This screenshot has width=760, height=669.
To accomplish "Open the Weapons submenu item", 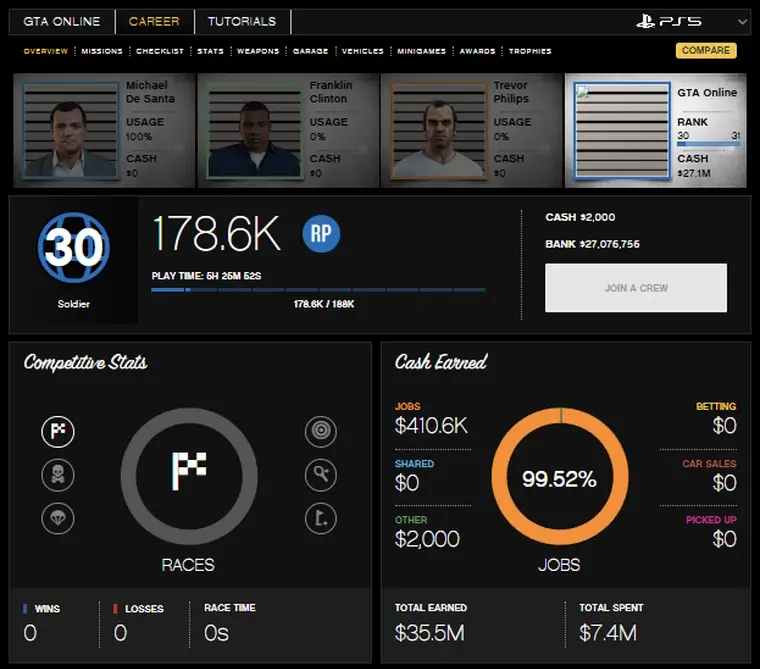I will (x=257, y=51).
